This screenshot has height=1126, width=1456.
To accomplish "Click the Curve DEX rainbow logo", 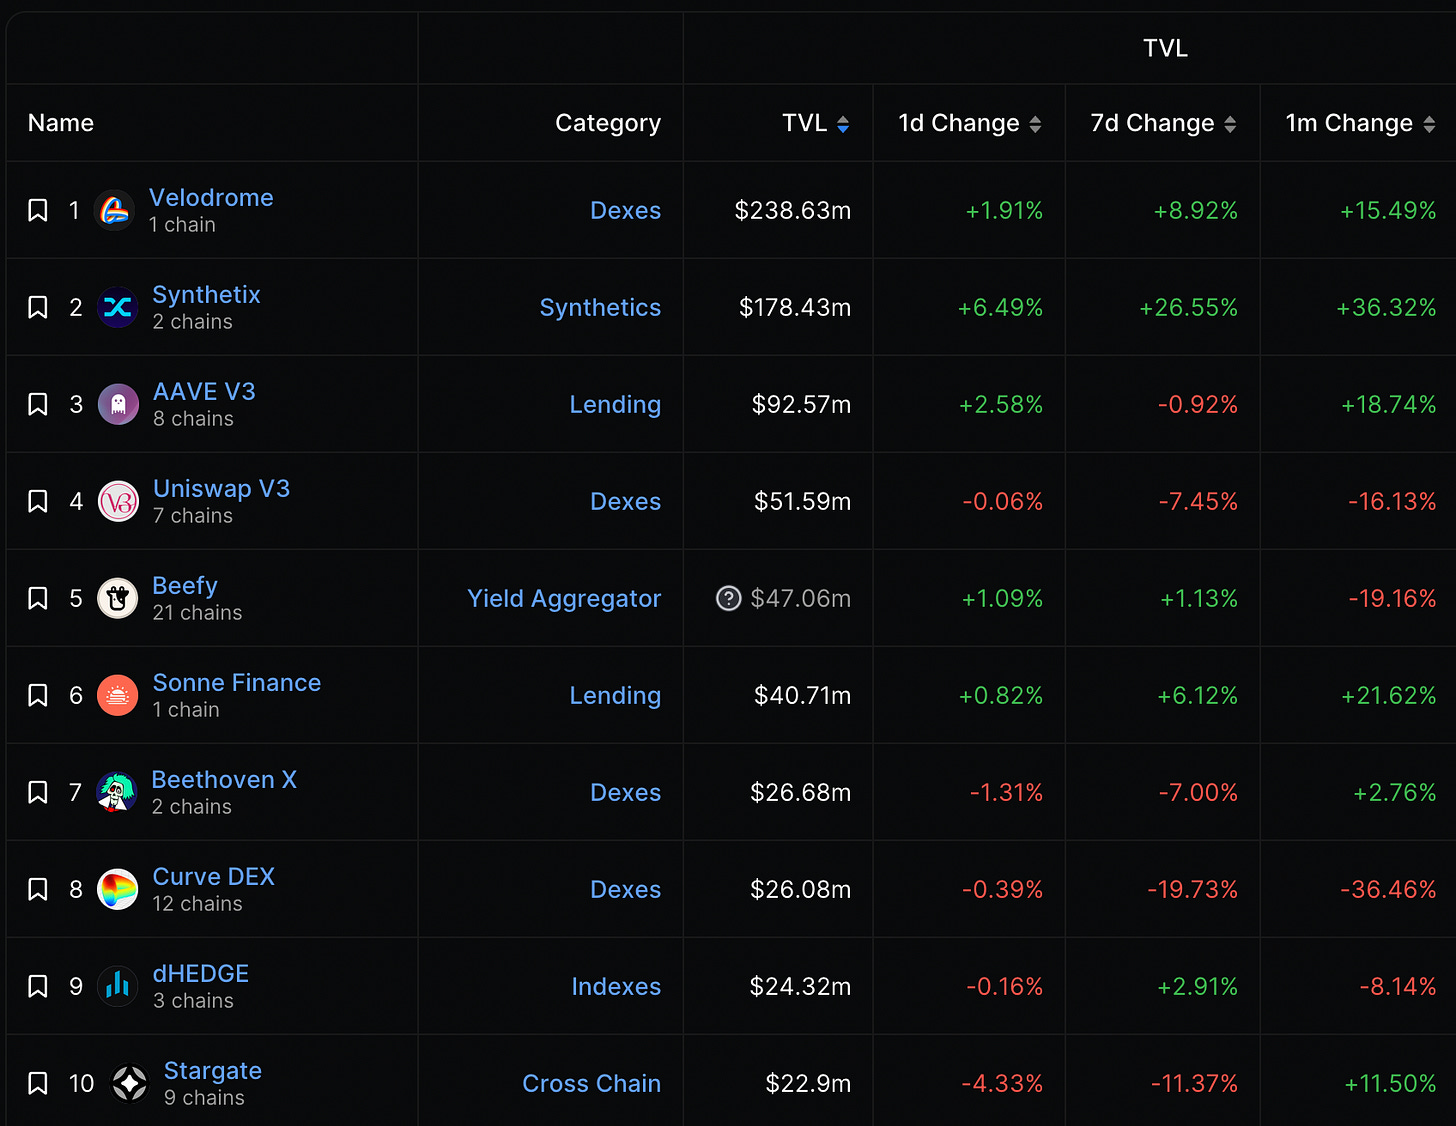I will click(118, 889).
